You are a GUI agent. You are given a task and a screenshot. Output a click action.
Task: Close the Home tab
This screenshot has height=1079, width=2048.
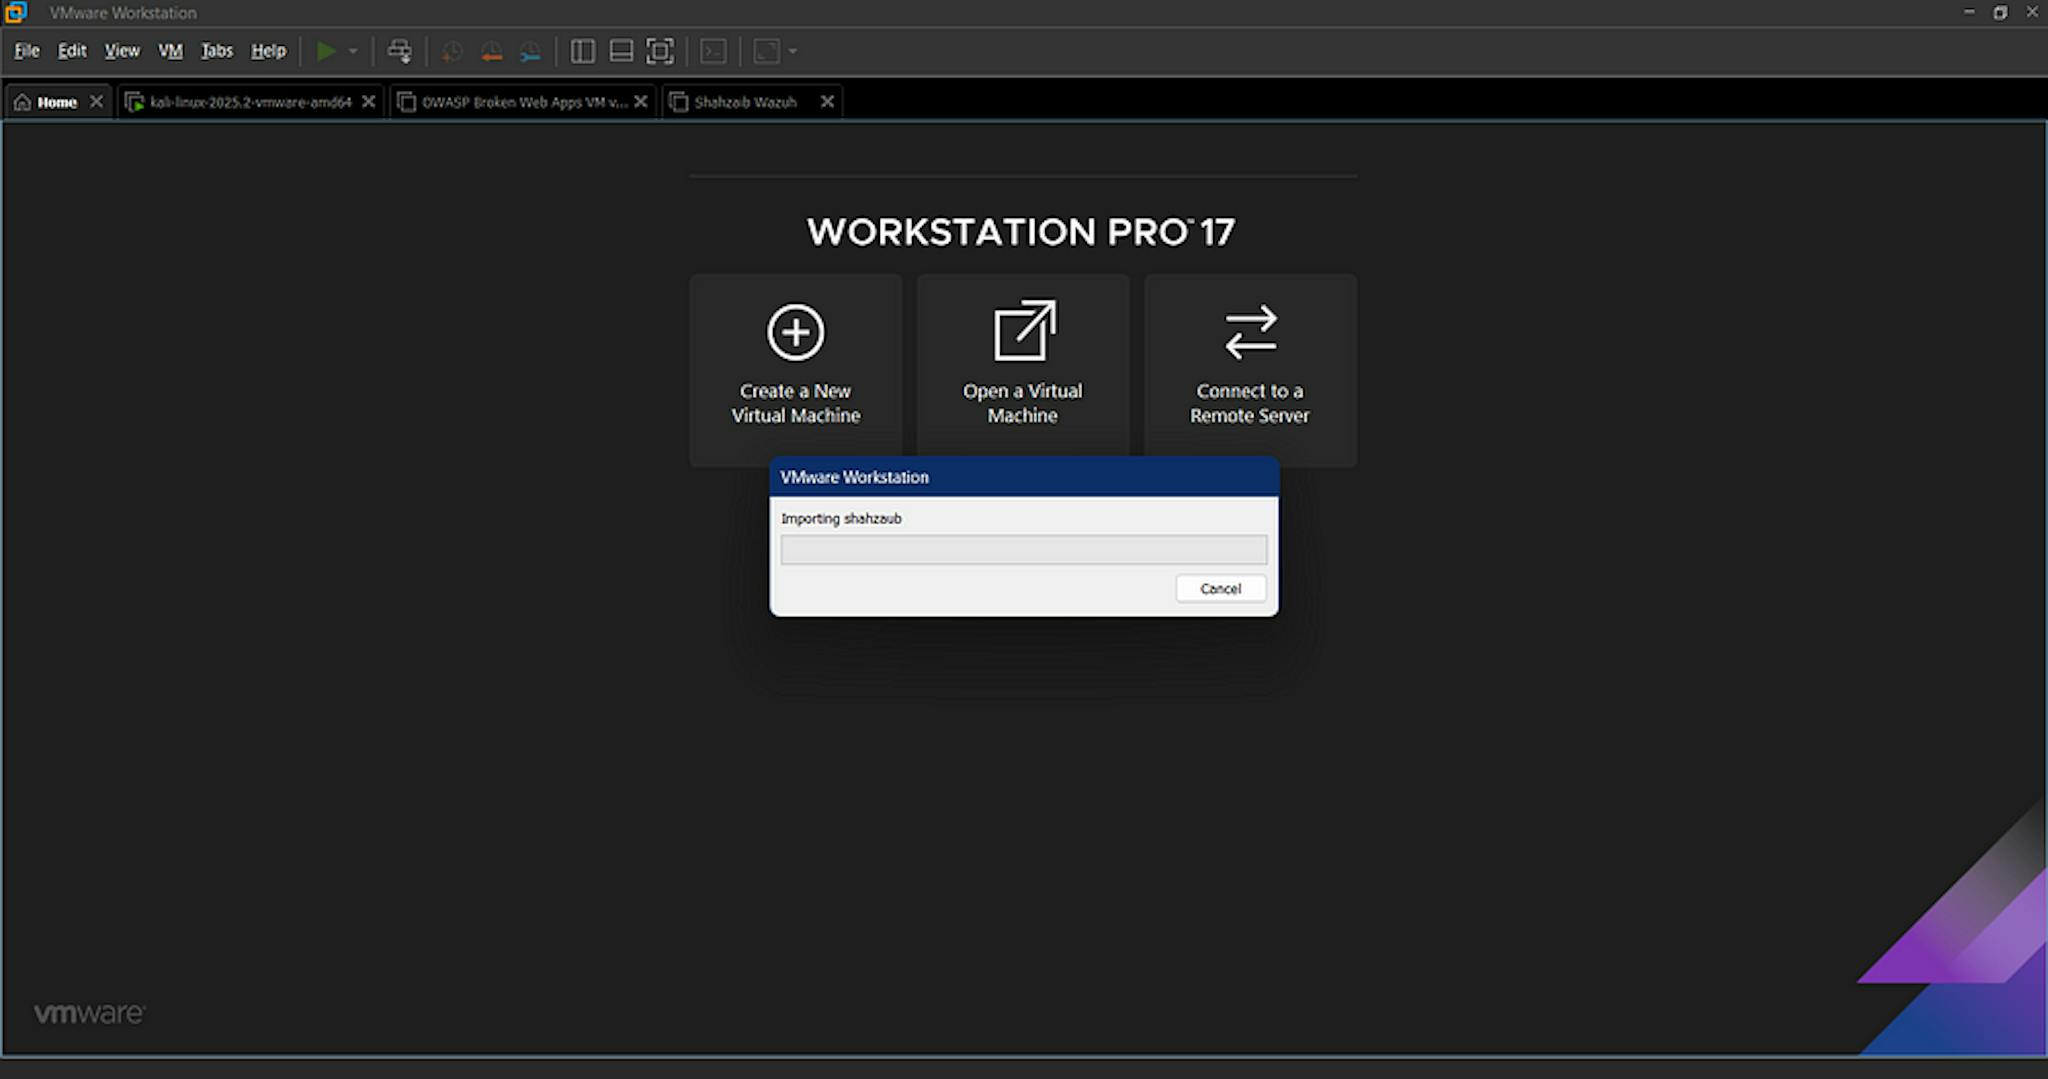click(96, 101)
